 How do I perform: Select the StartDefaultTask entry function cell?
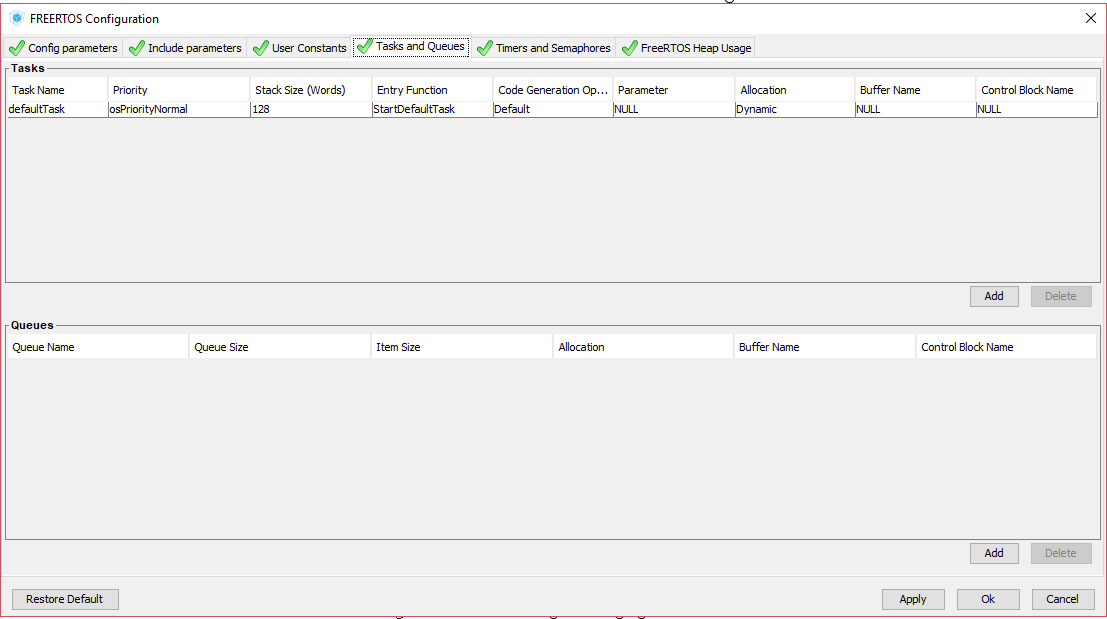433,109
